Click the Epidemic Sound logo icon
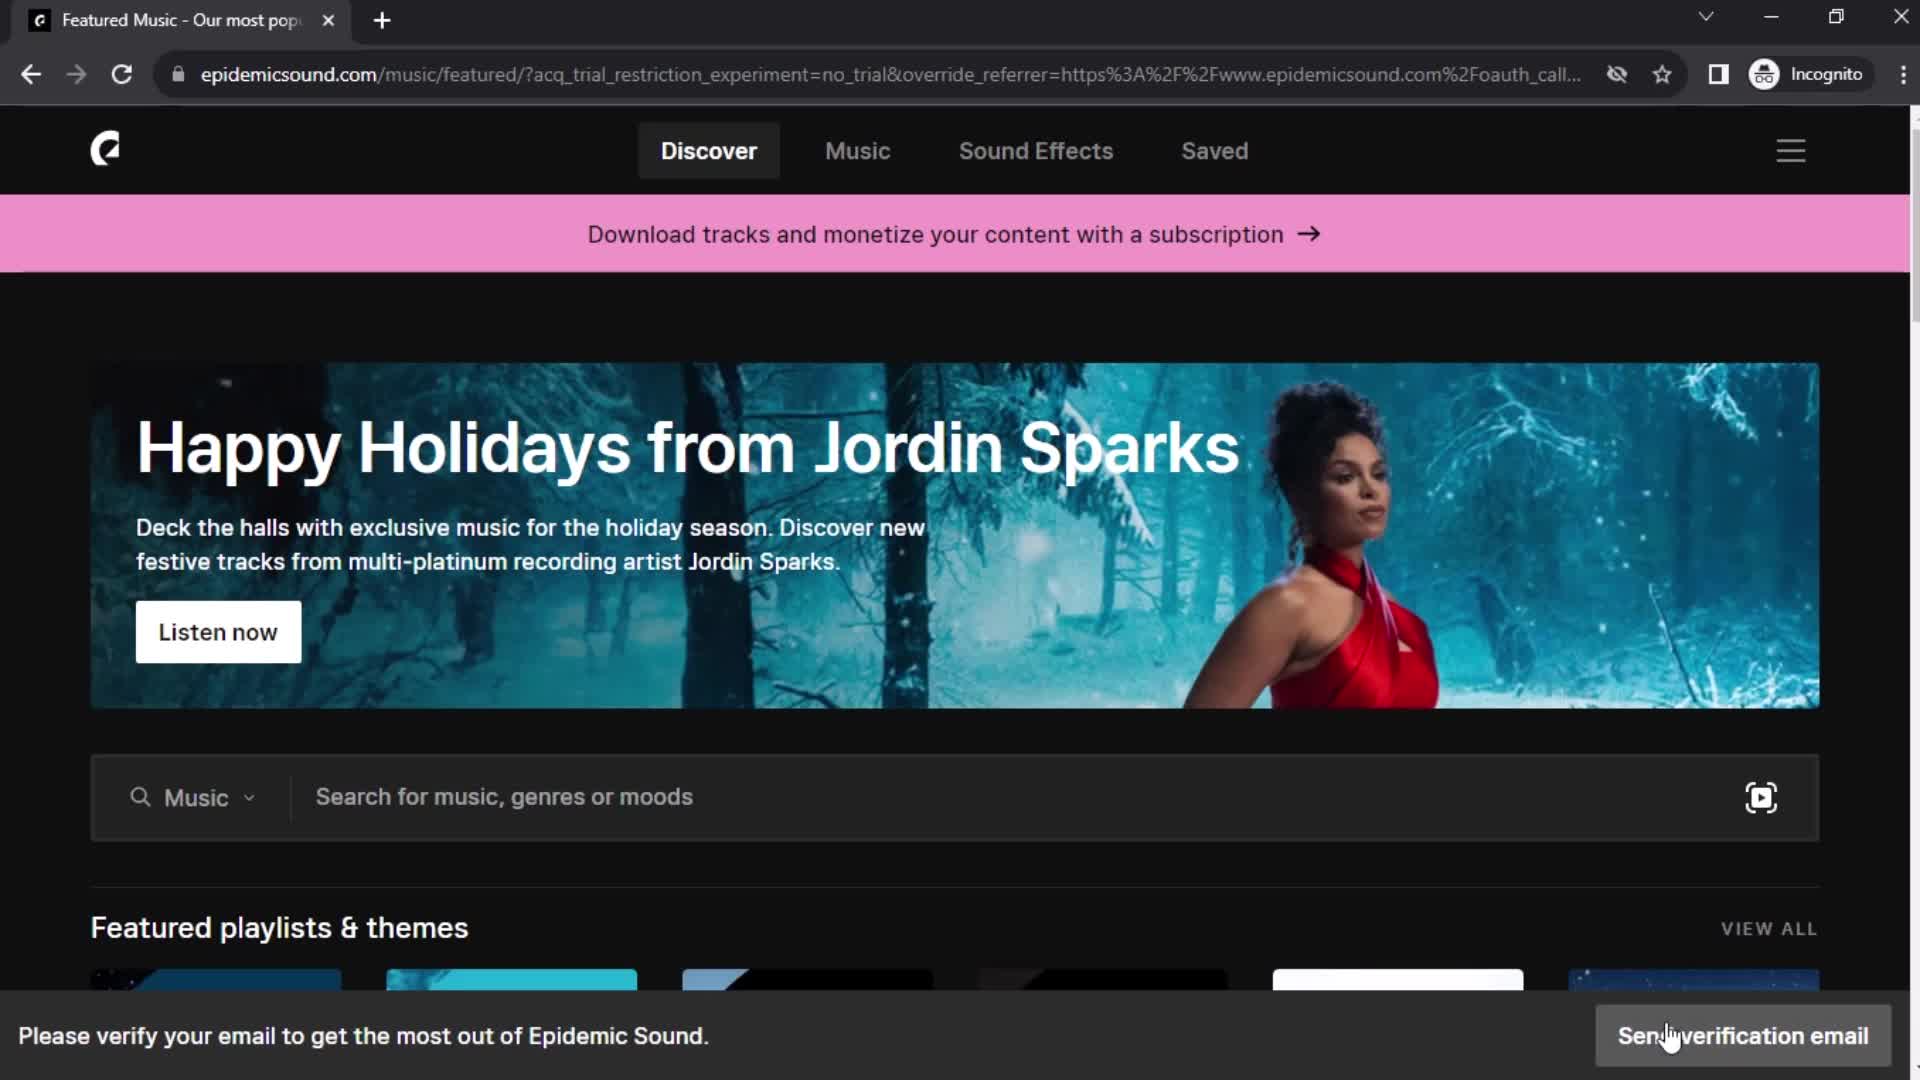The image size is (1920, 1080). pos(105,149)
